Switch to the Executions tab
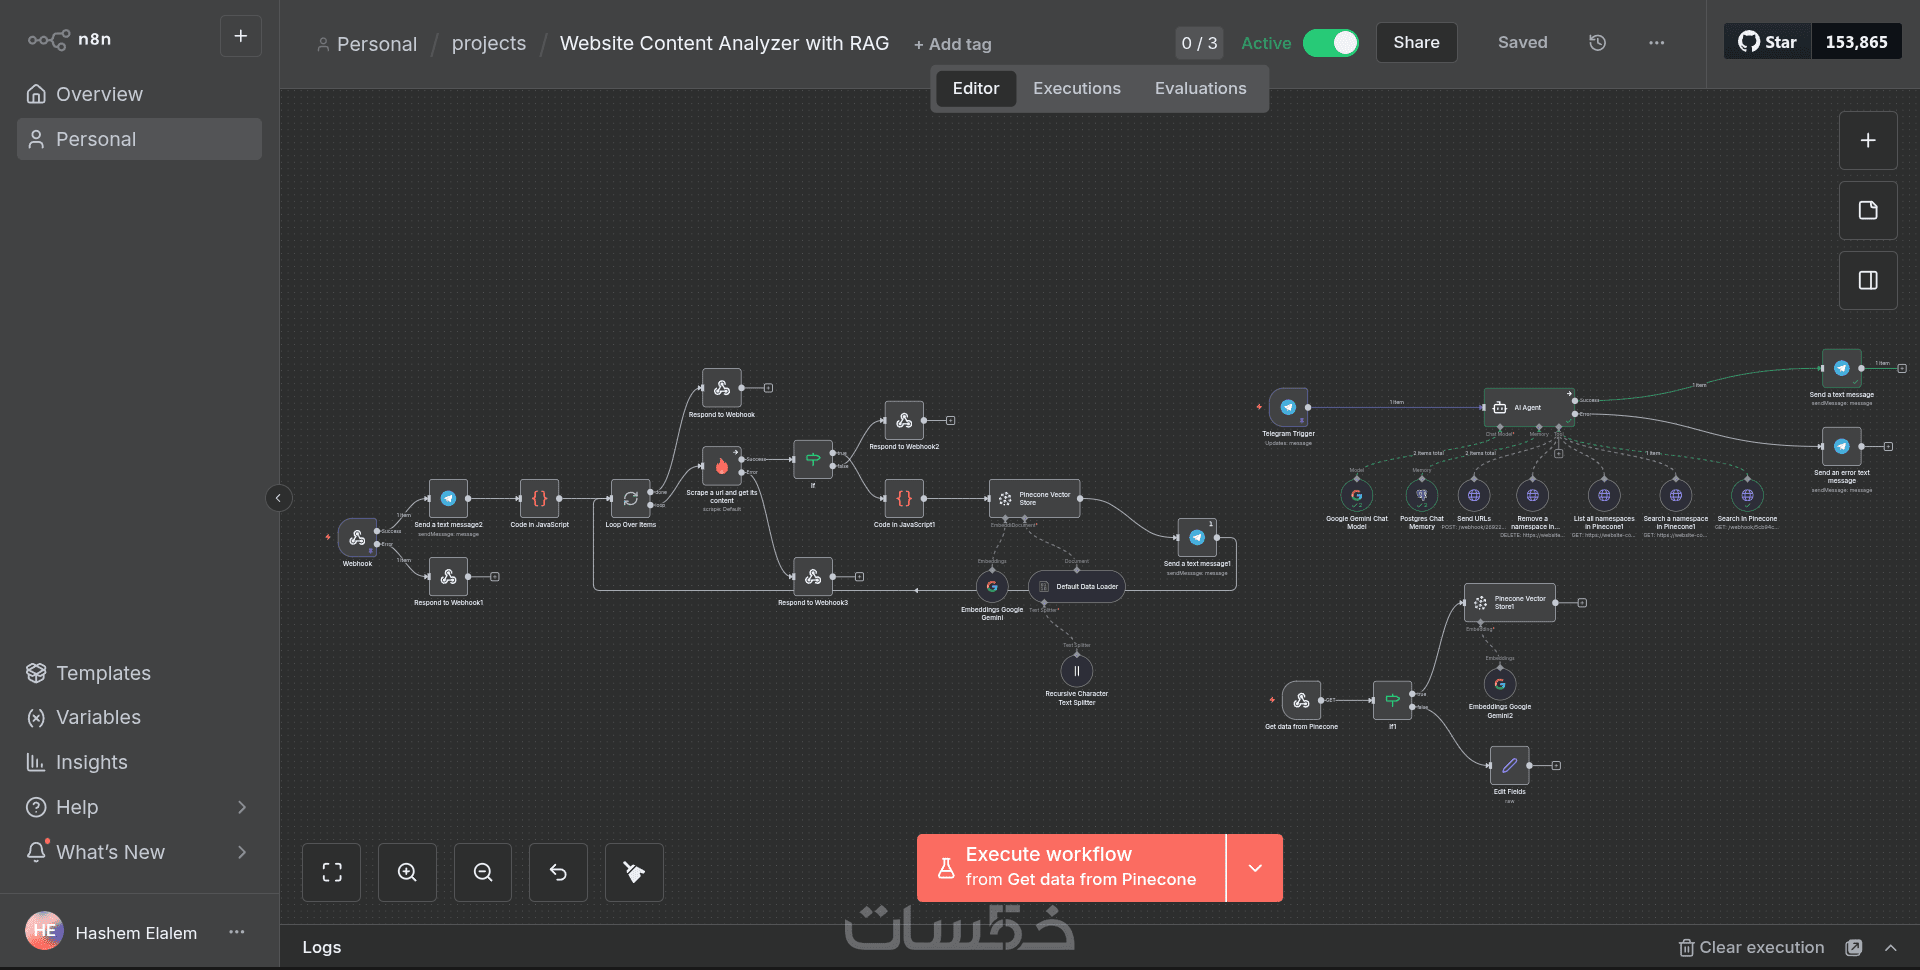This screenshot has width=1920, height=970. (x=1077, y=89)
